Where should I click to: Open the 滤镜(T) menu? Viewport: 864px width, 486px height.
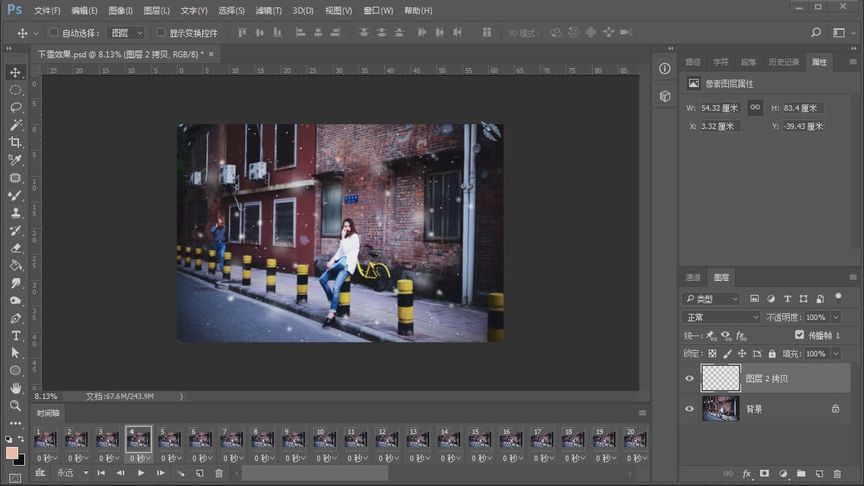pyautogui.click(x=267, y=10)
